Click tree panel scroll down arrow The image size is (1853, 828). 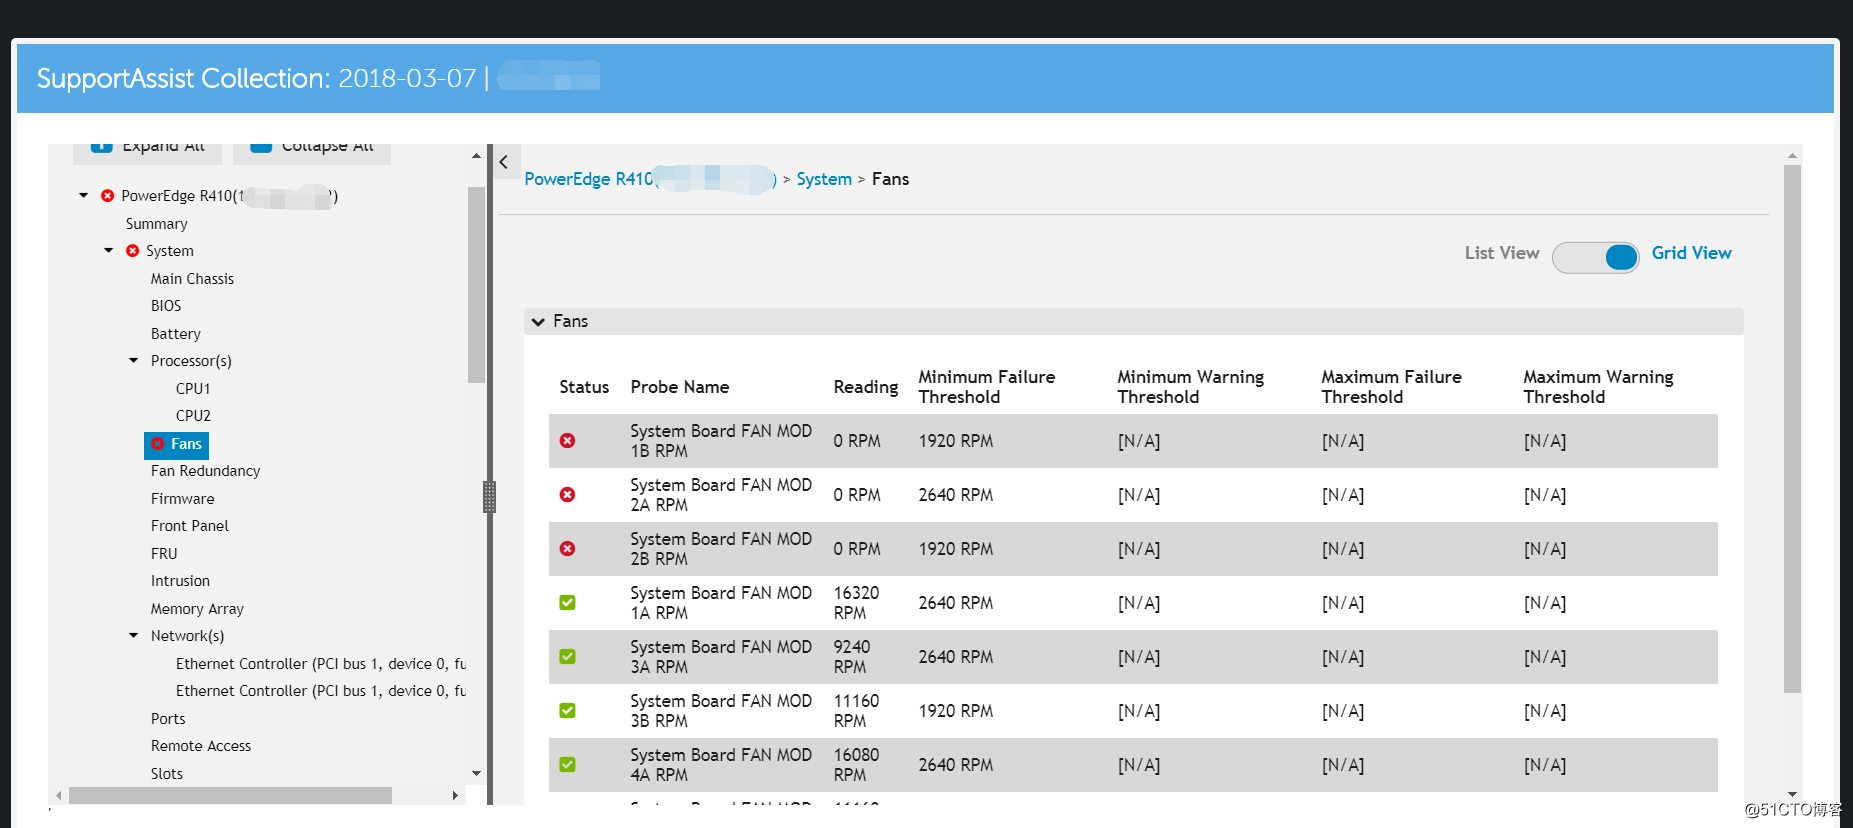click(x=476, y=774)
